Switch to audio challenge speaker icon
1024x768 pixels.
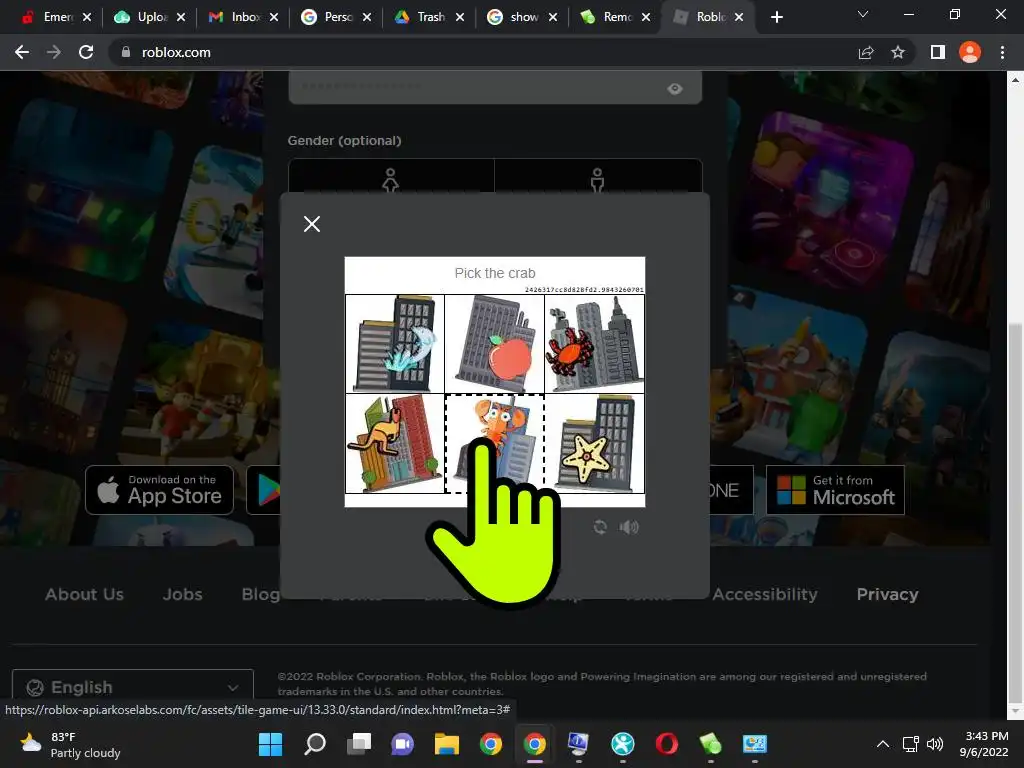628,526
